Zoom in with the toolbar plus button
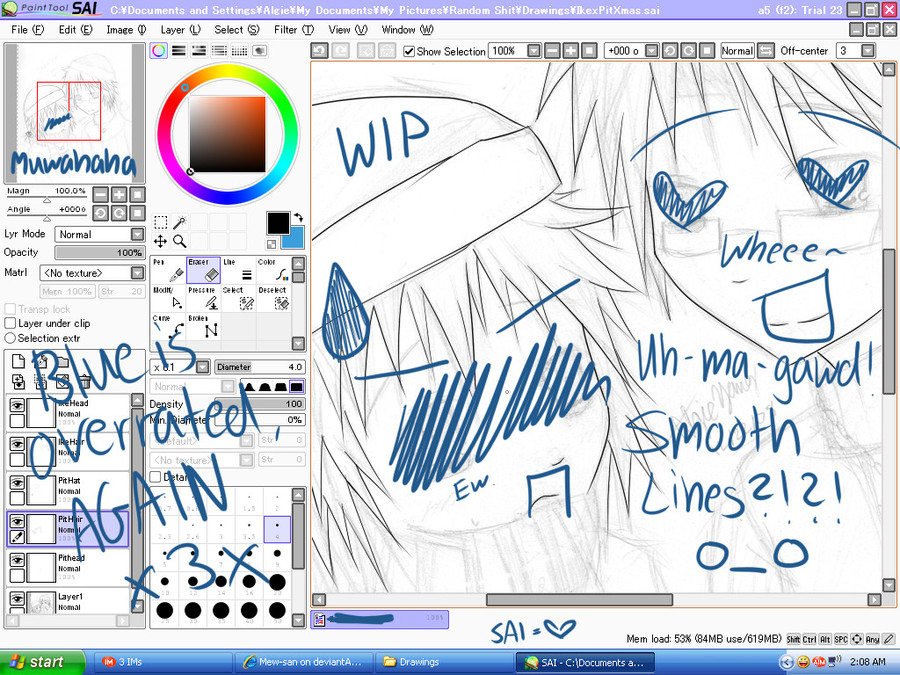 coord(571,51)
